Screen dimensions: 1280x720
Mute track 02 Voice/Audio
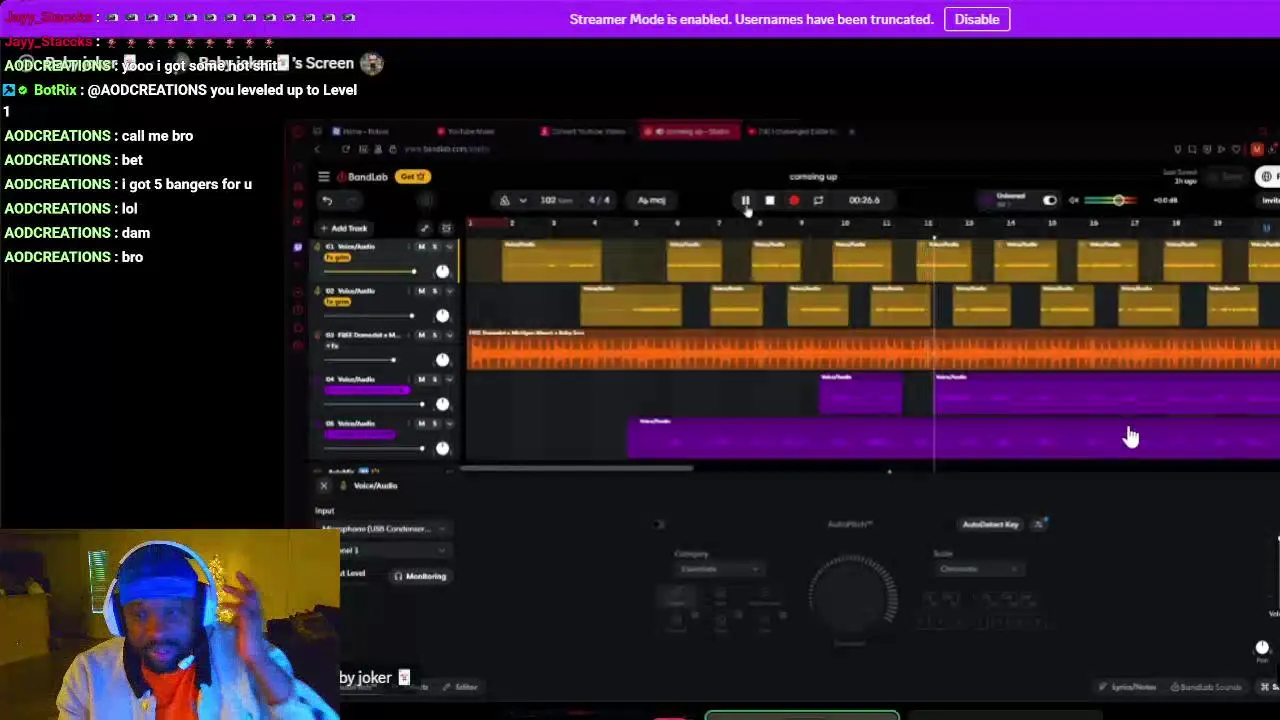coord(421,291)
